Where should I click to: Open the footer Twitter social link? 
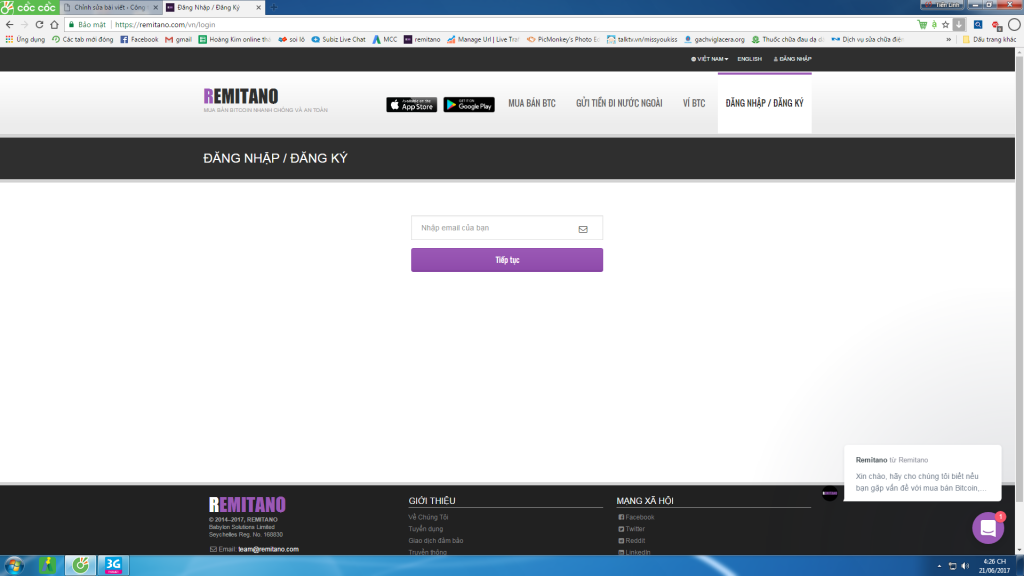coord(632,529)
